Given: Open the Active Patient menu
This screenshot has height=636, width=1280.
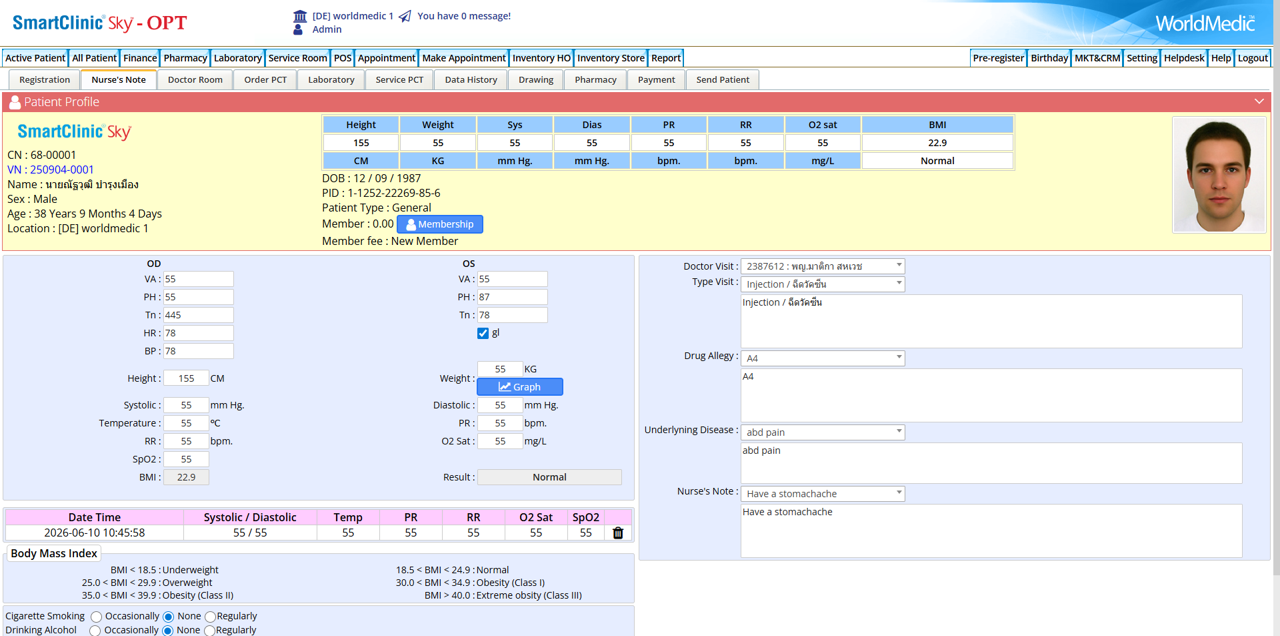Looking at the screenshot, I should 35,58.
